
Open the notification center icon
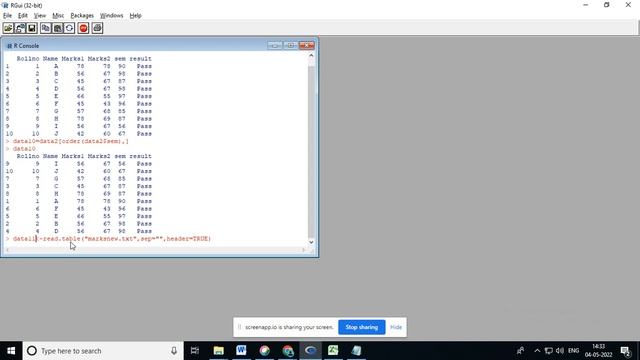[626, 351]
